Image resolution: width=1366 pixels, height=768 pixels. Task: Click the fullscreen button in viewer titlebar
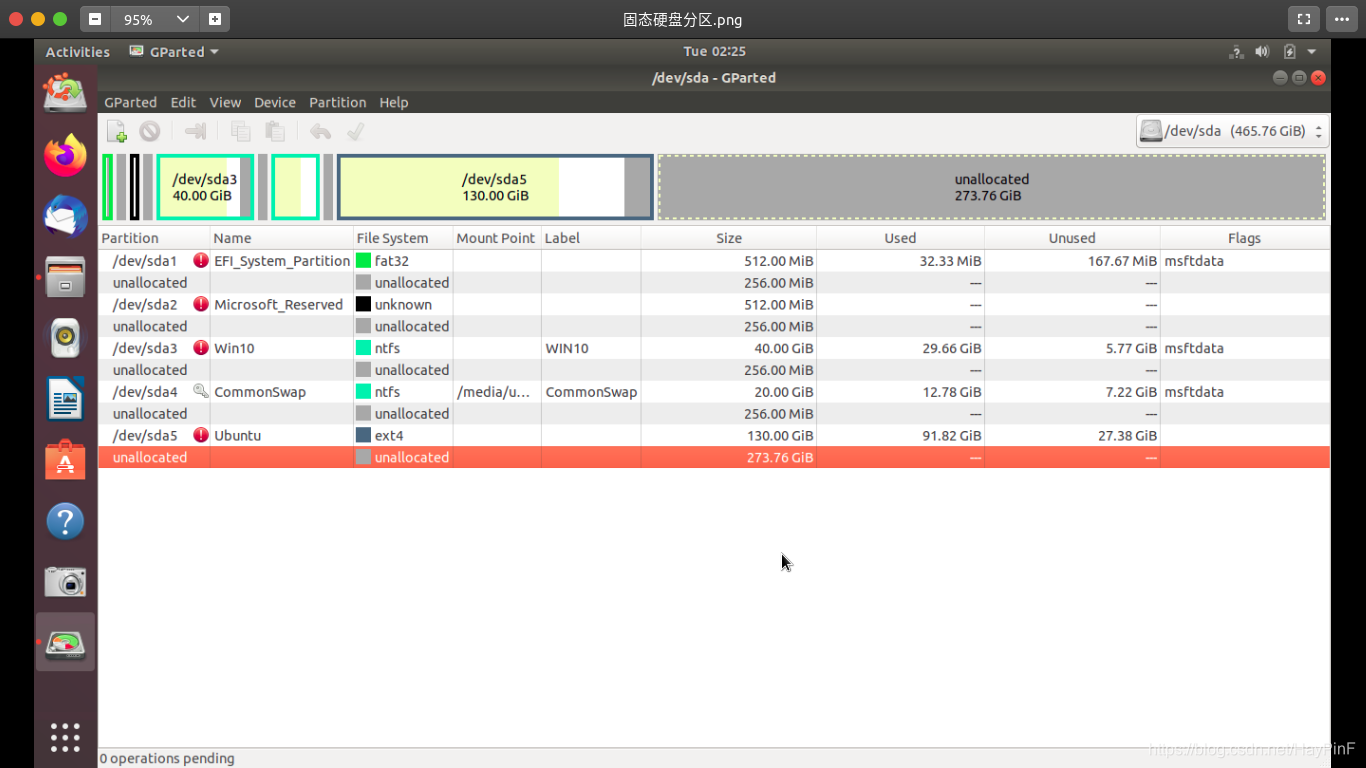[x=1303, y=19]
